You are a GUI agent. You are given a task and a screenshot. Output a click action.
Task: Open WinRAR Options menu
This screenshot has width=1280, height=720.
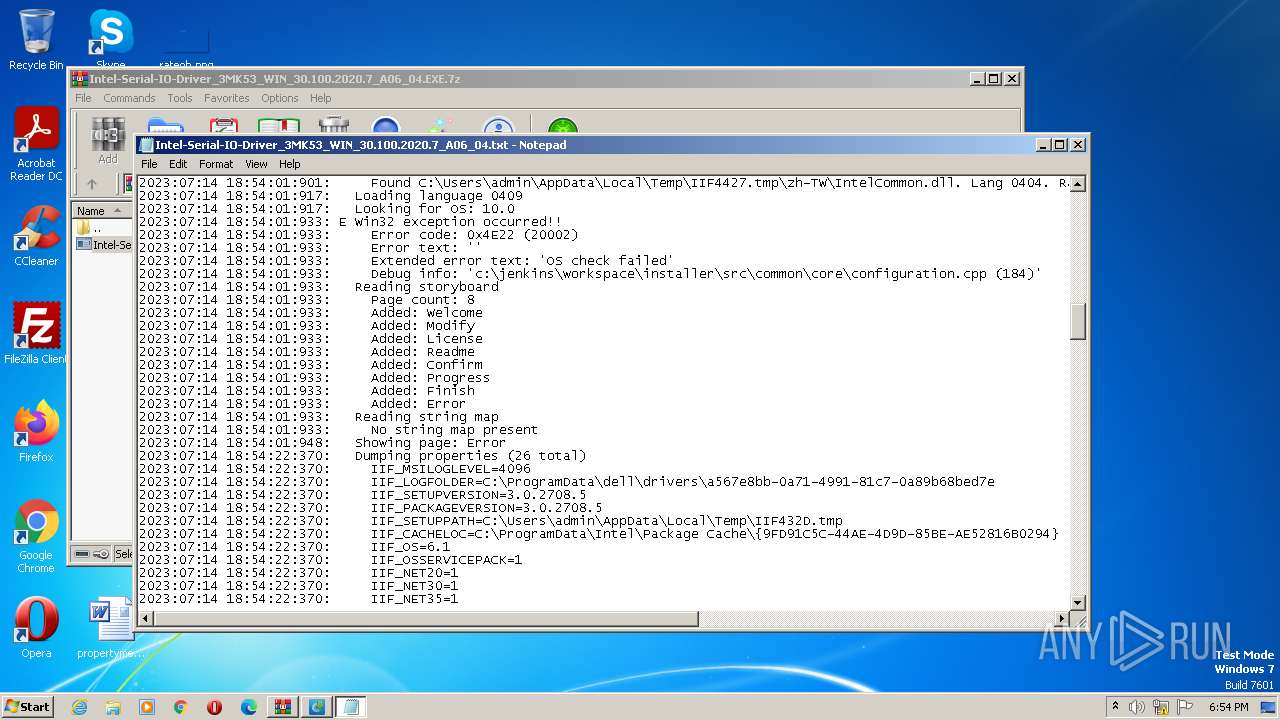pyautogui.click(x=280, y=98)
